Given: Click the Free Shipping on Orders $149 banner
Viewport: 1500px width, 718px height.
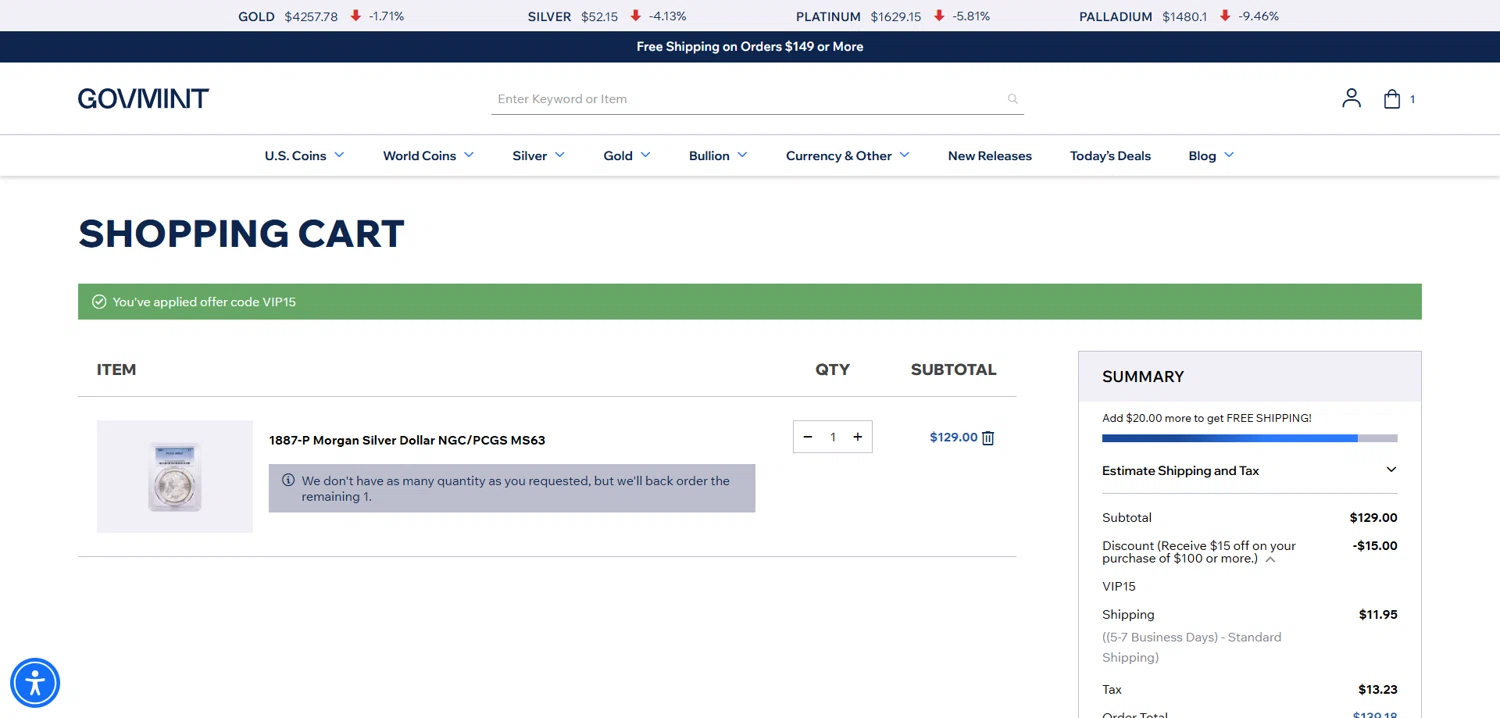Looking at the screenshot, I should [750, 47].
